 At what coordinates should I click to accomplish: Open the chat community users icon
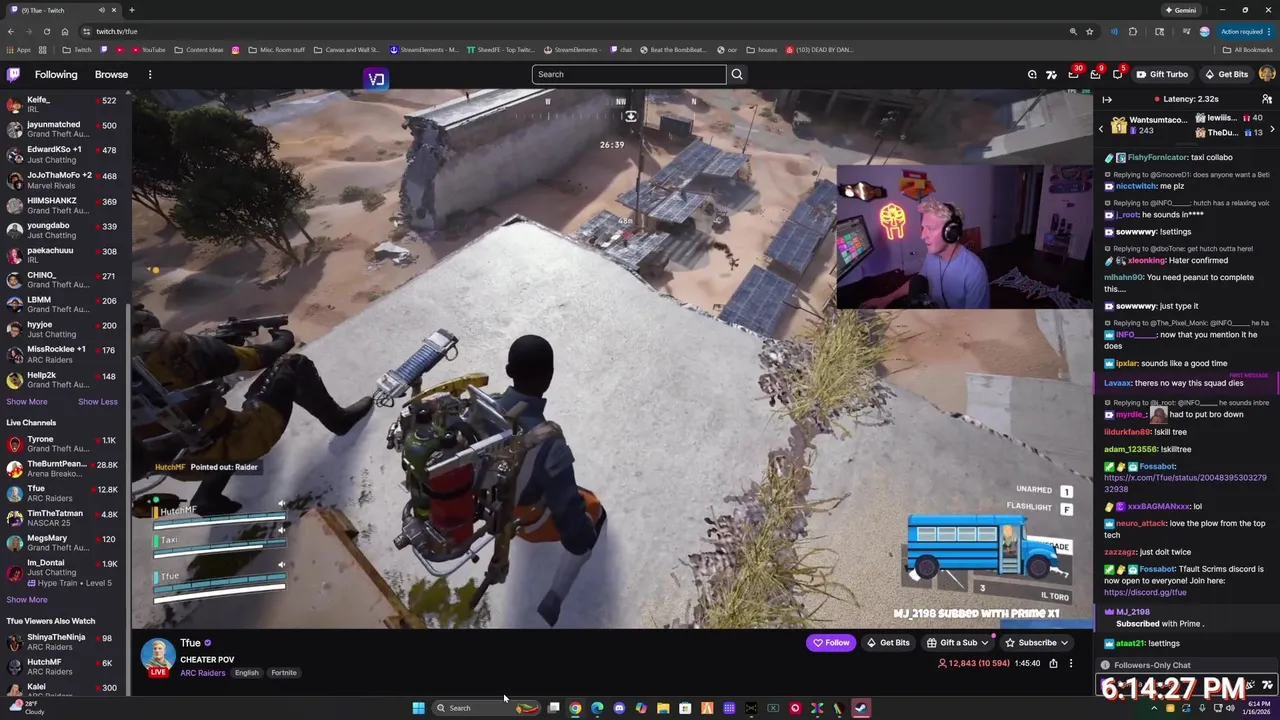click(x=1266, y=99)
